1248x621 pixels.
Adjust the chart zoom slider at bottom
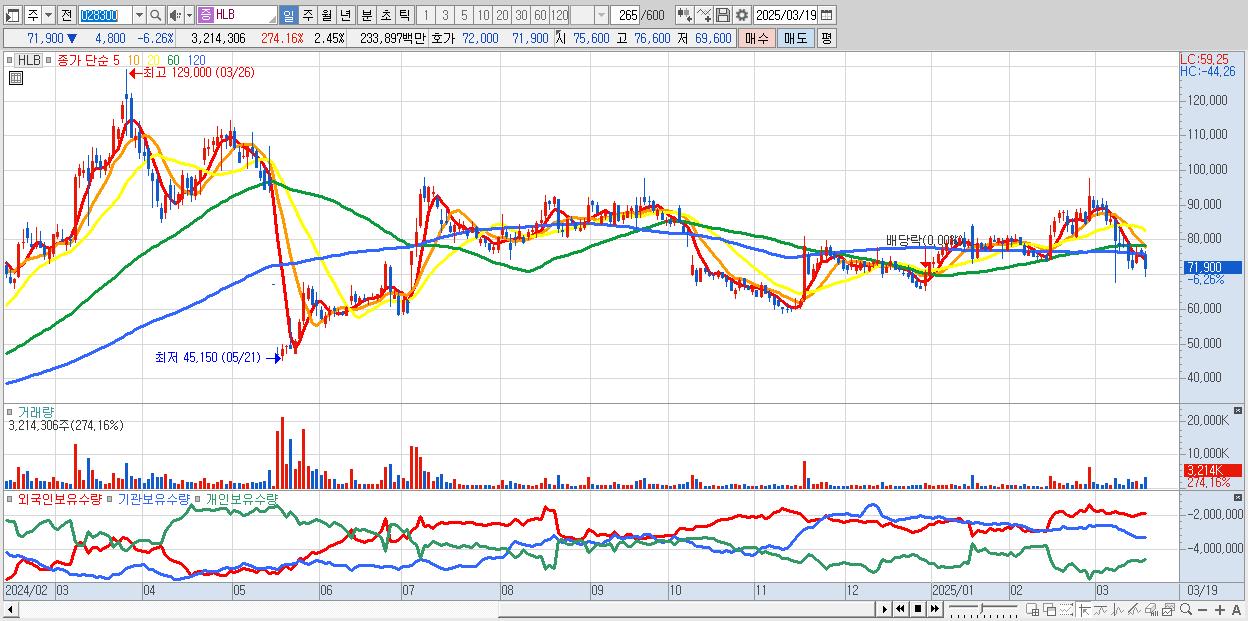pyautogui.click(x=983, y=609)
